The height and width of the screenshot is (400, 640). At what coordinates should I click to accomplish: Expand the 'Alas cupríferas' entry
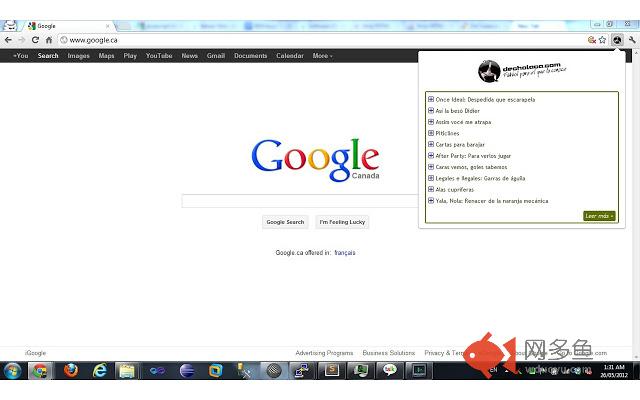431,189
